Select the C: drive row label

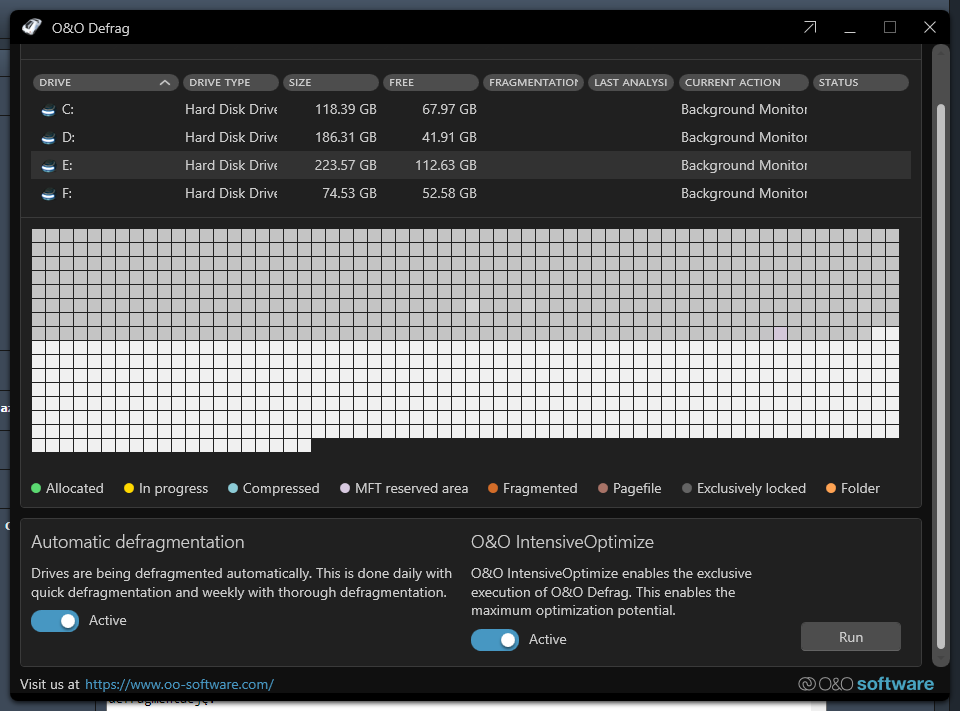point(67,110)
